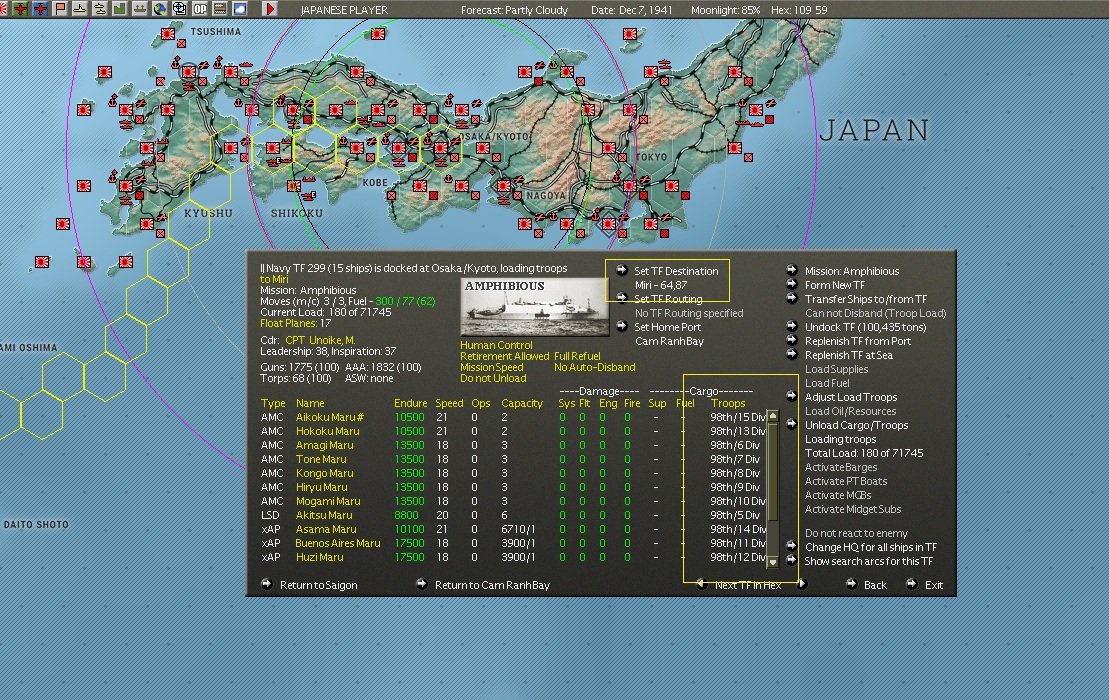
Task: Click Form New TF
Action: tap(835, 285)
